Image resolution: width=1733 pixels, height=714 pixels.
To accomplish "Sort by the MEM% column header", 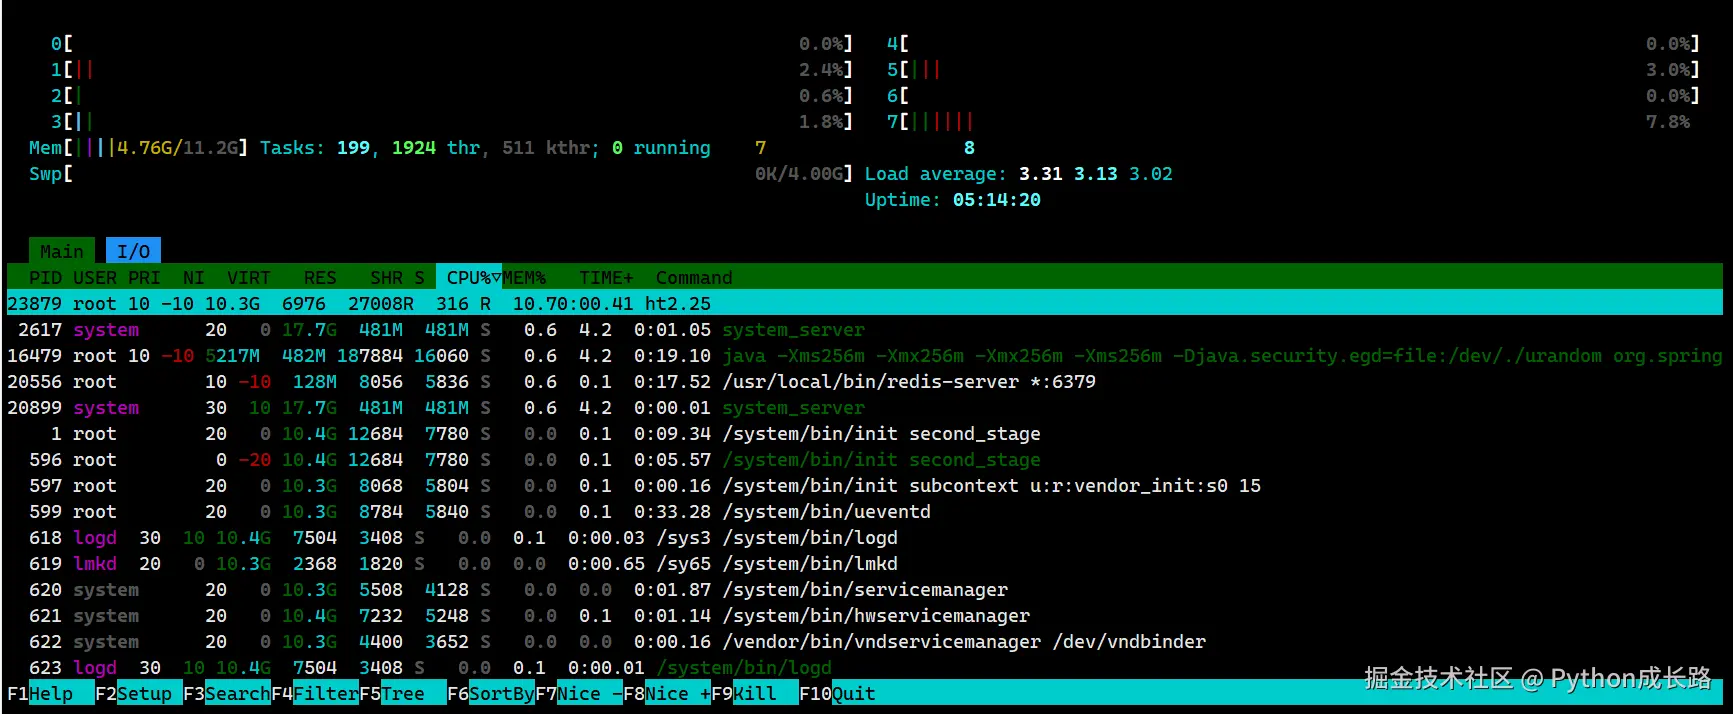I will coord(524,277).
